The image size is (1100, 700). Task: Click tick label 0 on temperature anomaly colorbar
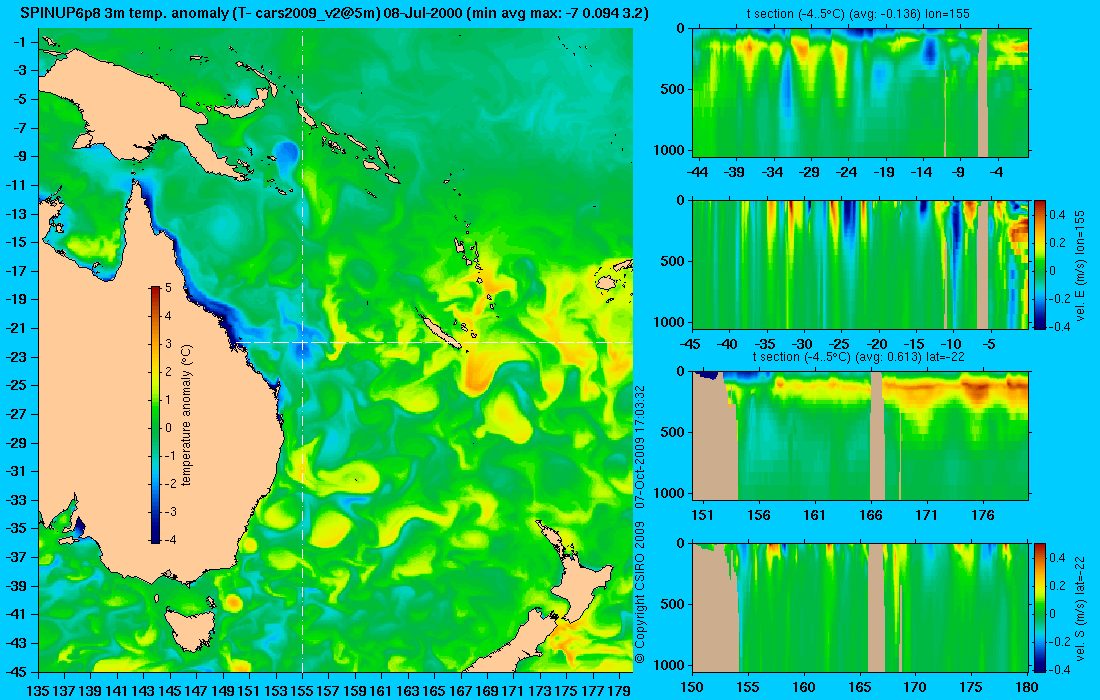coord(168,427)
